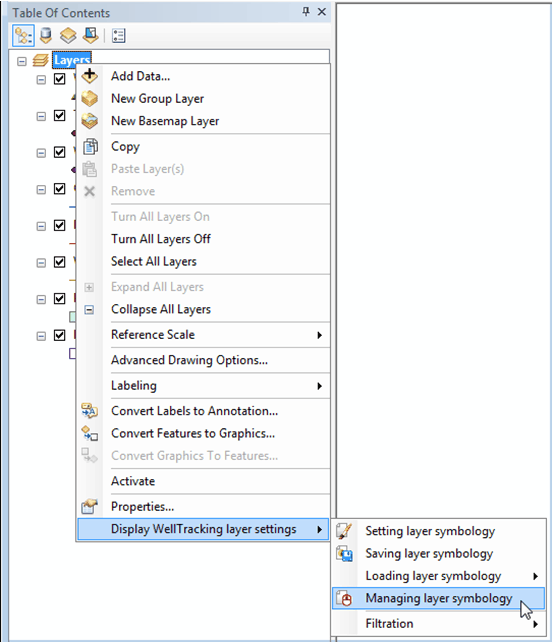
Task: Switch to List By Visibility view
Action: click(68, 36)
